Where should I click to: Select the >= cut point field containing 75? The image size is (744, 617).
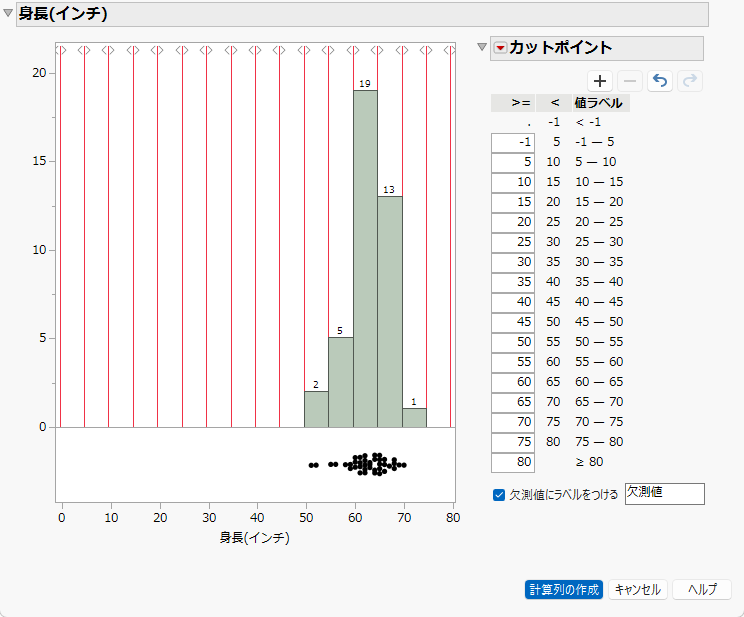[x=513, y=442]
